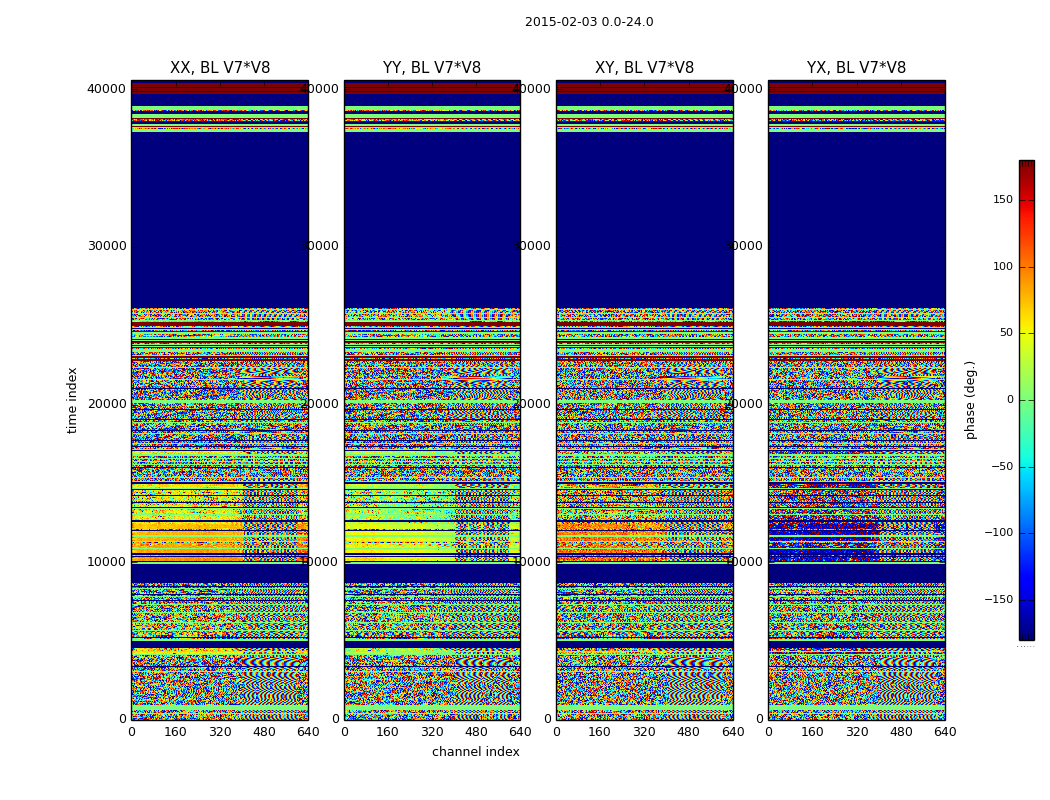Screen dimensions: 1050x800
Task: Click the phase colorbar gradient strip
Action: click(x=1027, y=400)
